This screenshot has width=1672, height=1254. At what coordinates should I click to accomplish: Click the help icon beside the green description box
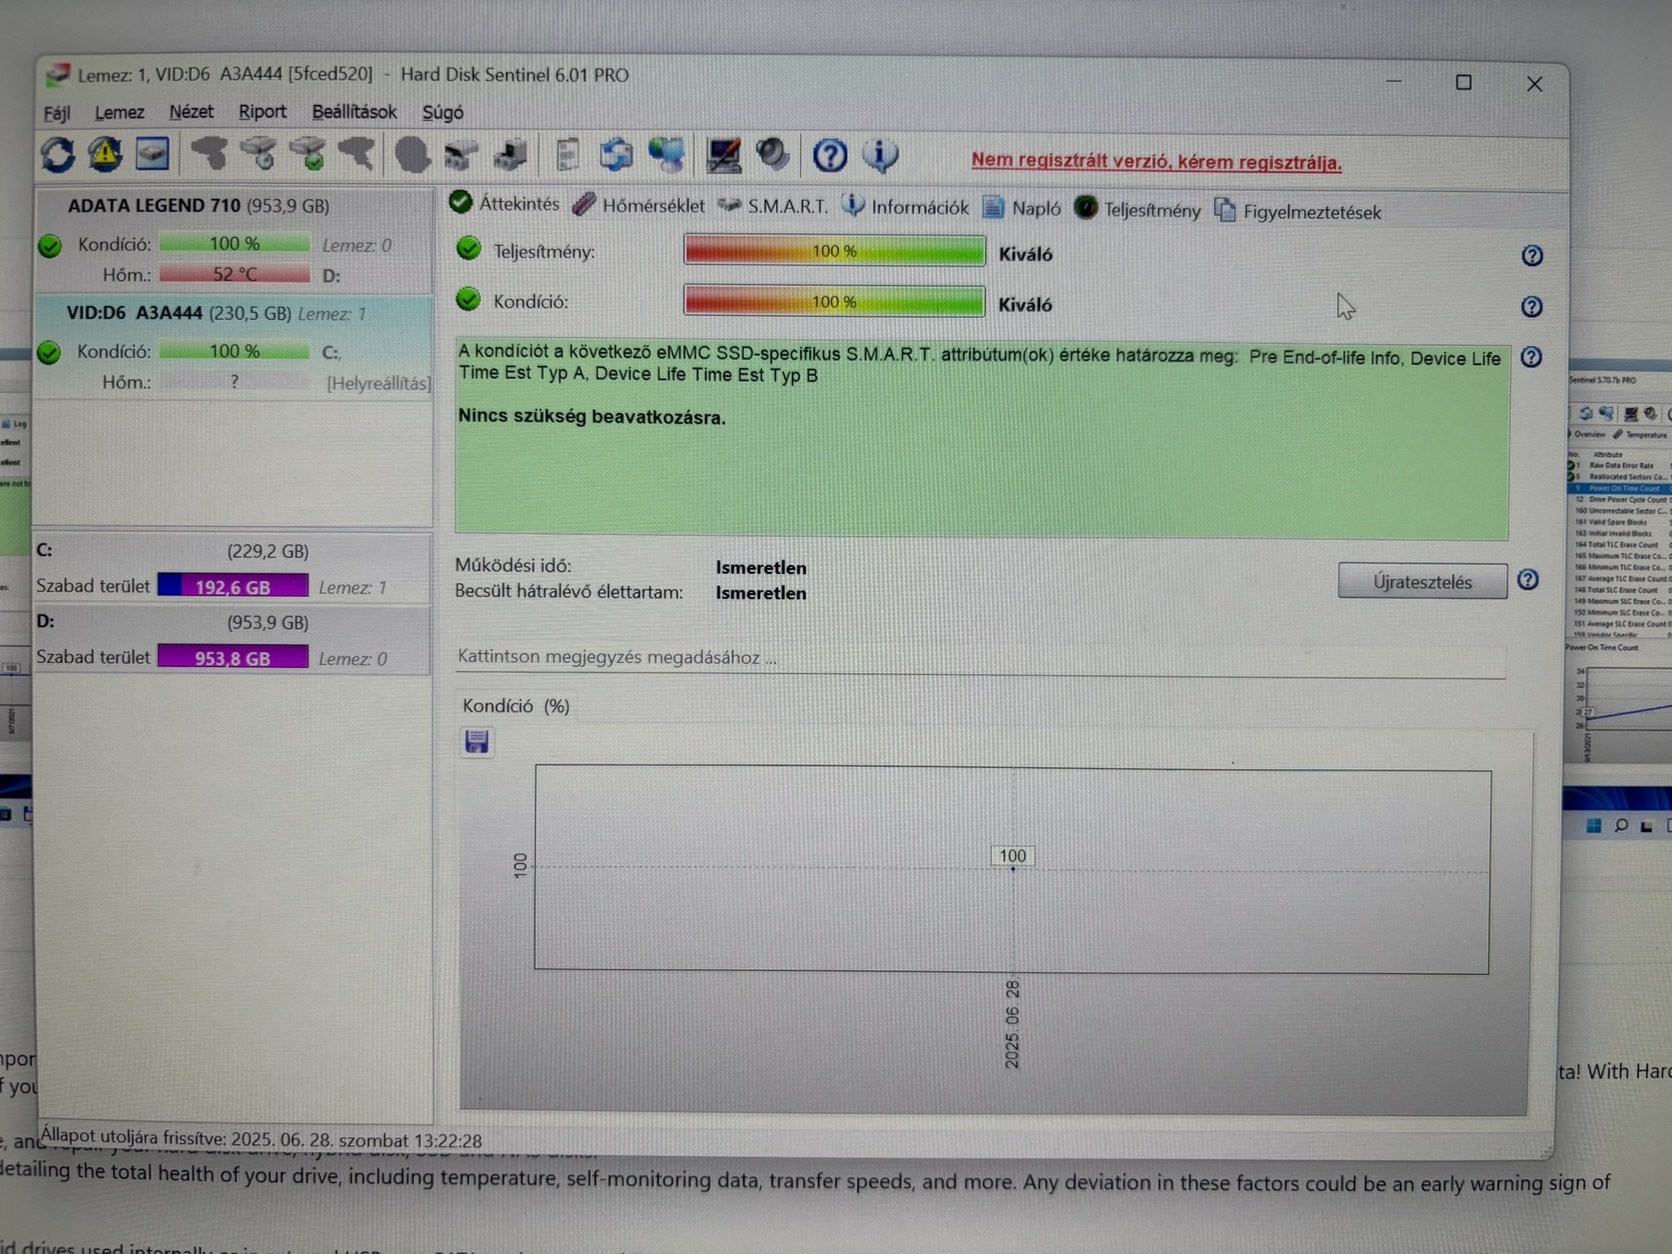[1531, 357]
